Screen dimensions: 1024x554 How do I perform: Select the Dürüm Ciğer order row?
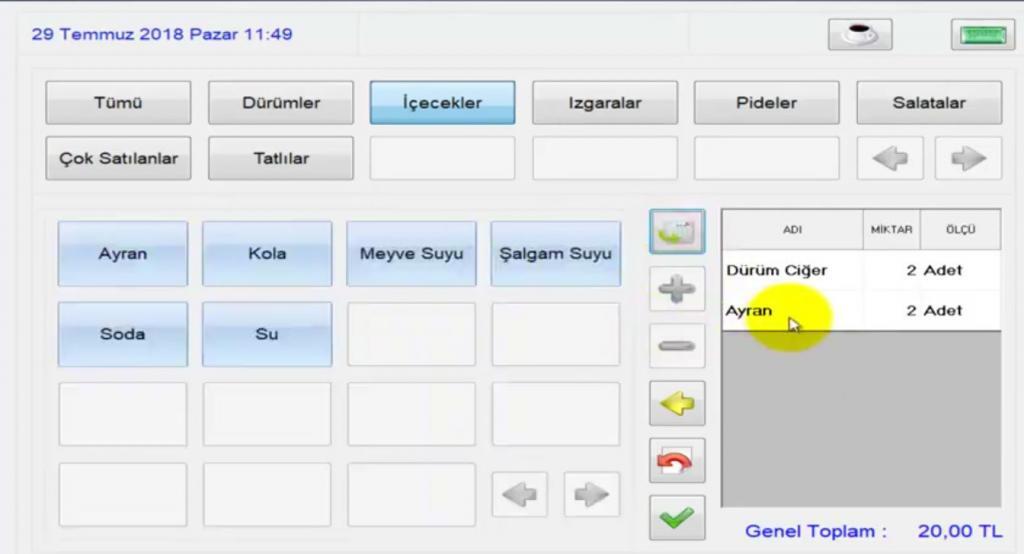coord(861,270)
